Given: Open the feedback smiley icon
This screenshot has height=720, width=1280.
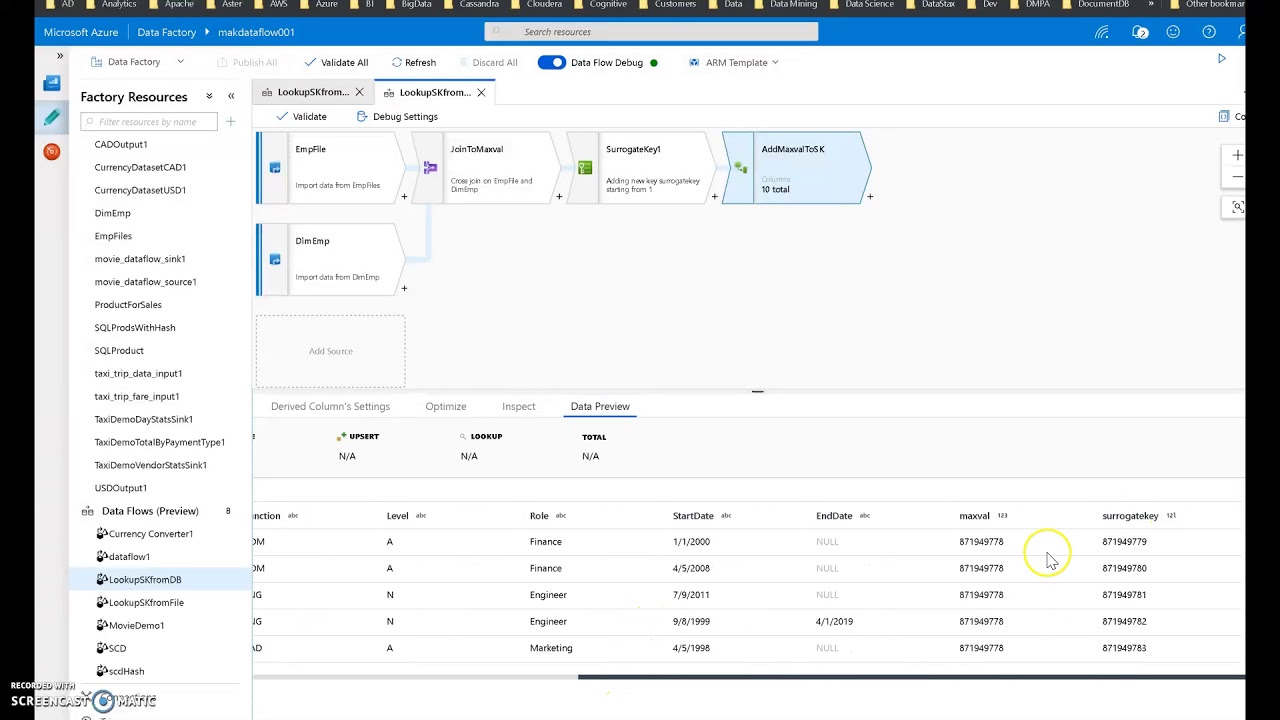Looking at the screenshot, I should [x=1173, y=32].
